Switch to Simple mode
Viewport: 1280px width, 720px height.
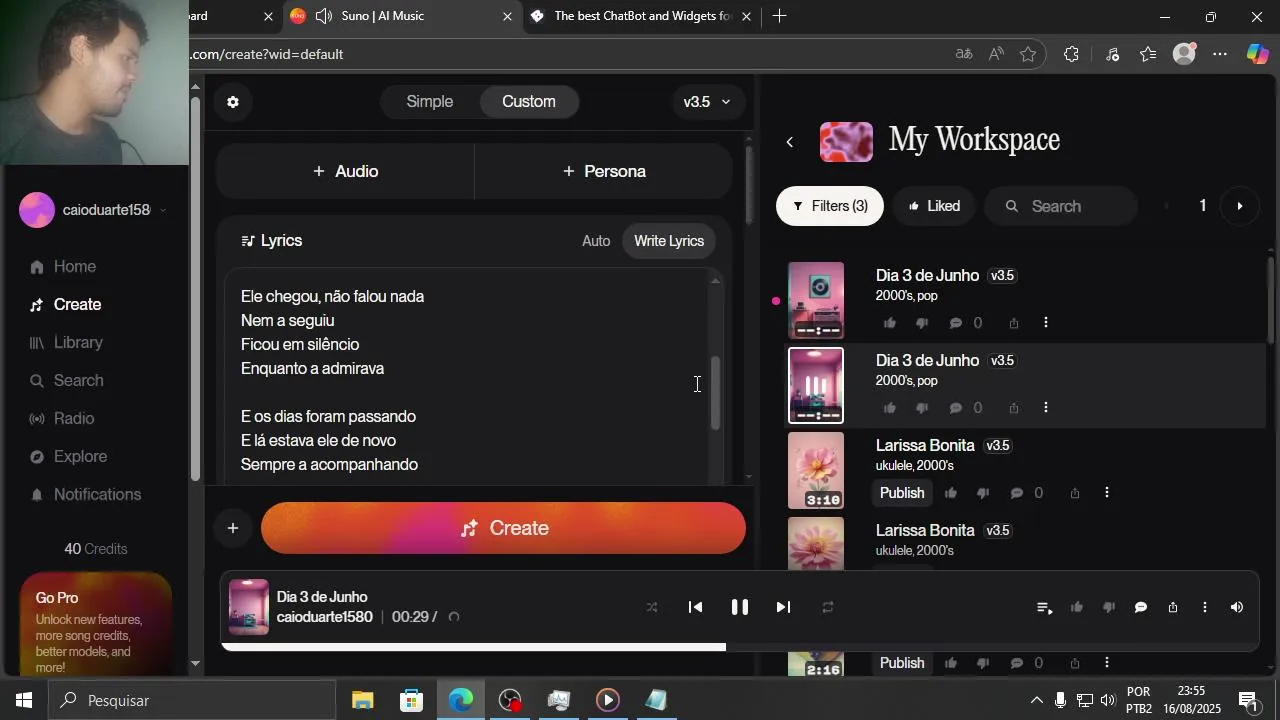point(430,102)
